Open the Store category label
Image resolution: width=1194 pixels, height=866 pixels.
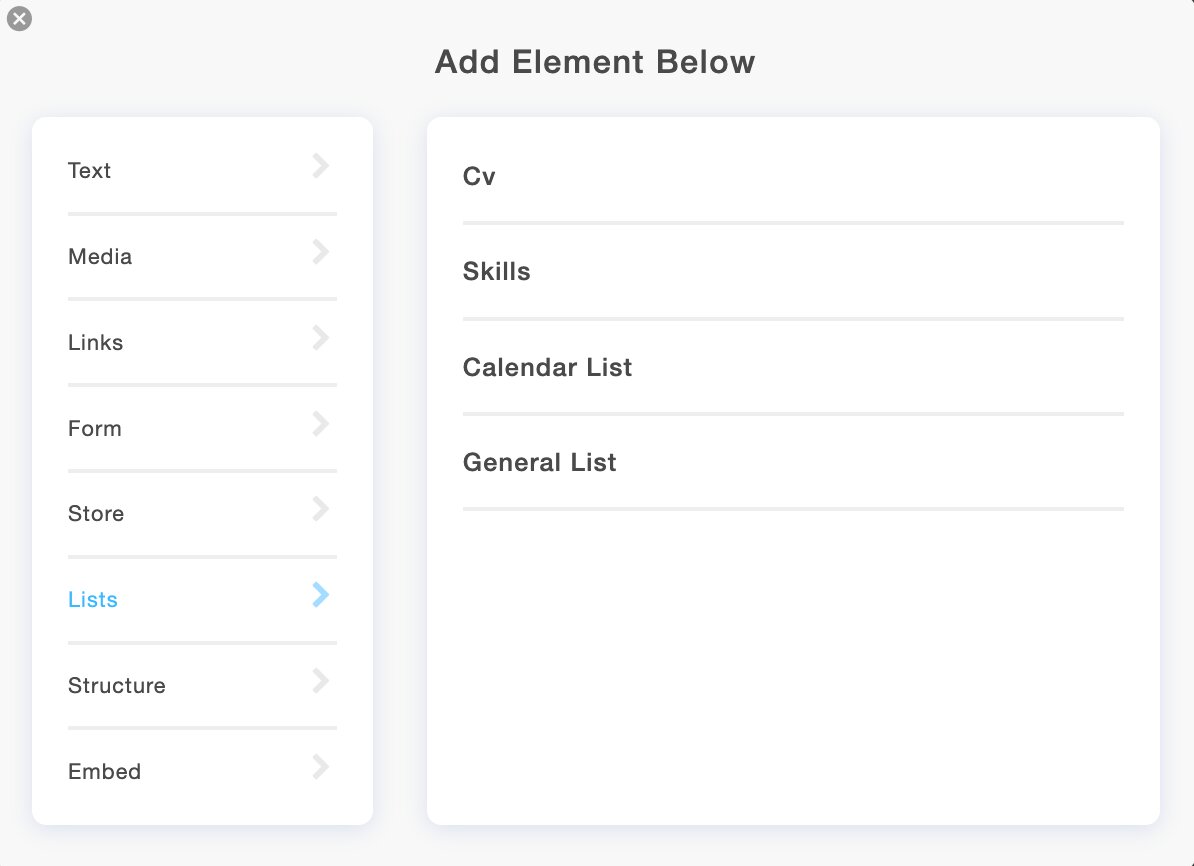coord(96,514)
